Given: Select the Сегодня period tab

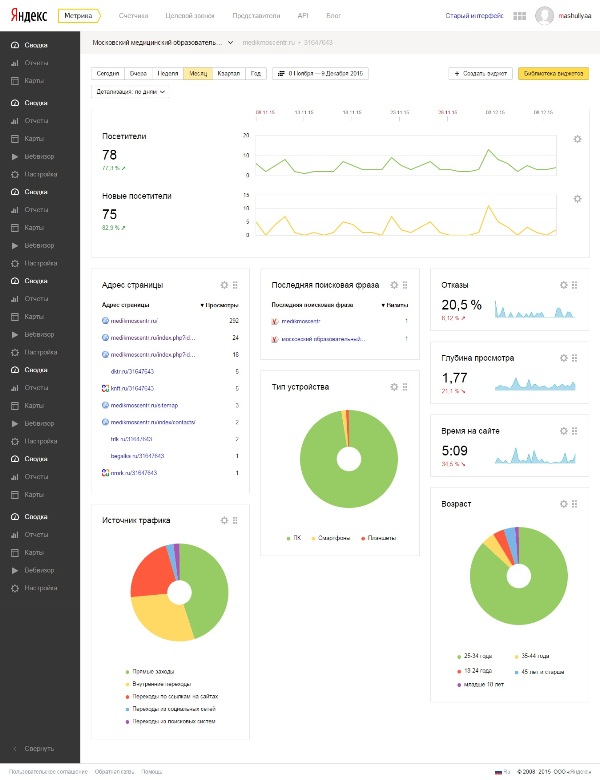Looking at the screenshot, I should (x=107, y=73).
